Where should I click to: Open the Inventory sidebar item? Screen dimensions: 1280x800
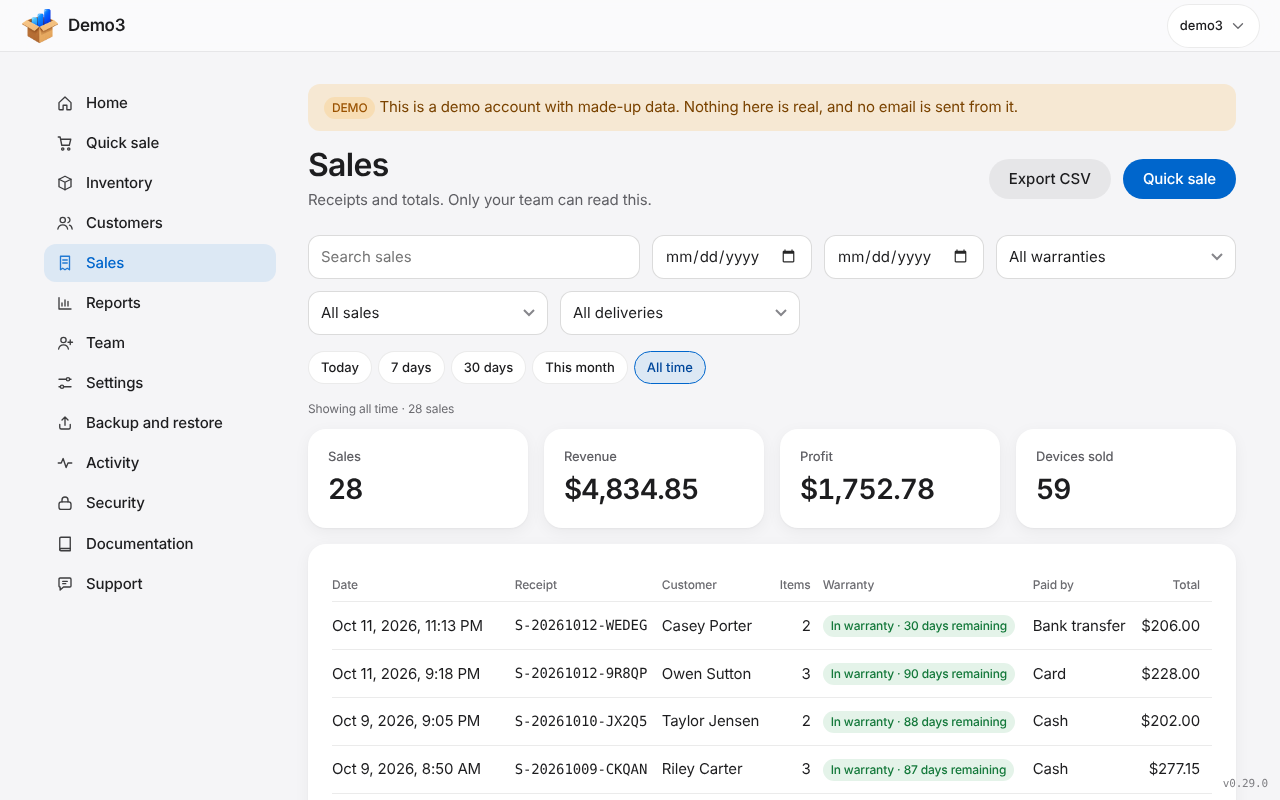click(x=160, y=183)
